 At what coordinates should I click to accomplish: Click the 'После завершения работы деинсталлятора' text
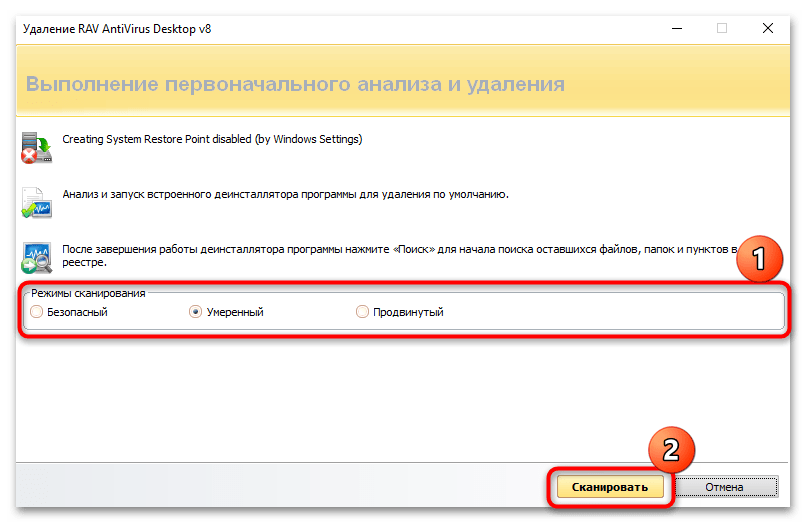pyautogui.click(x=400, y=256)
